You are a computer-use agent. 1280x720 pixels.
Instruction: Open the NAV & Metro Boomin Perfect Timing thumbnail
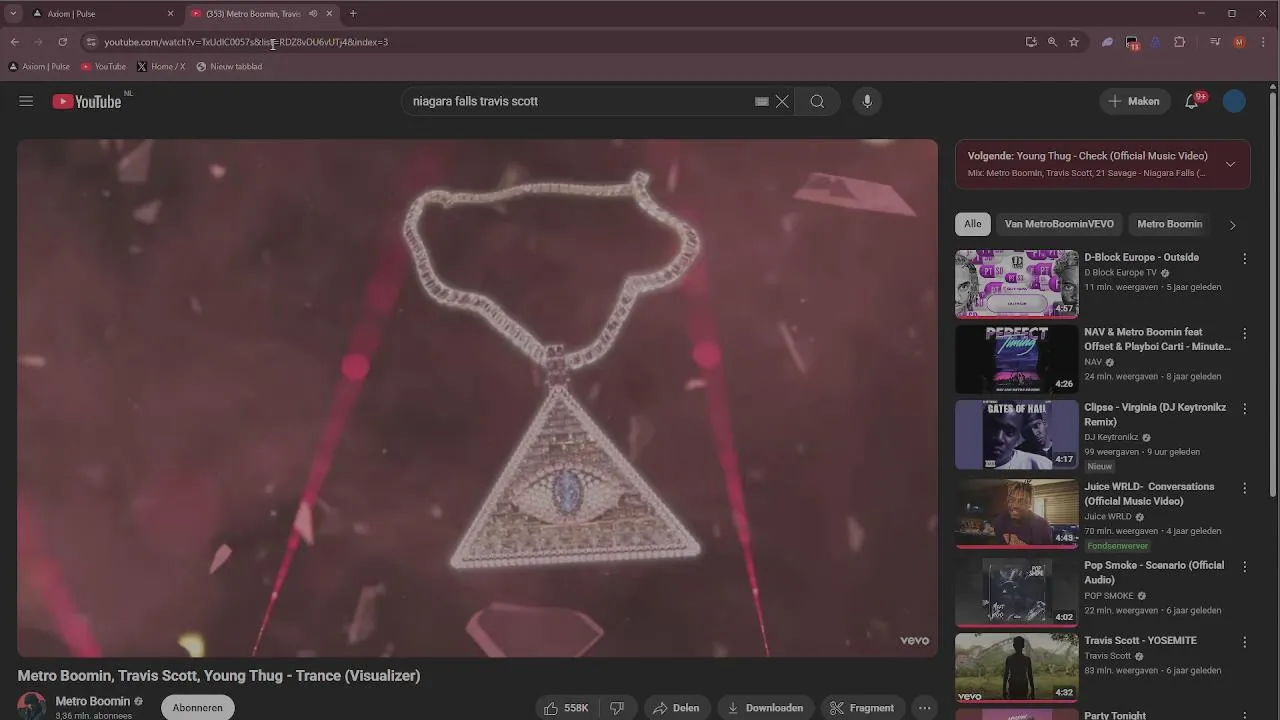click(1016, 359)
